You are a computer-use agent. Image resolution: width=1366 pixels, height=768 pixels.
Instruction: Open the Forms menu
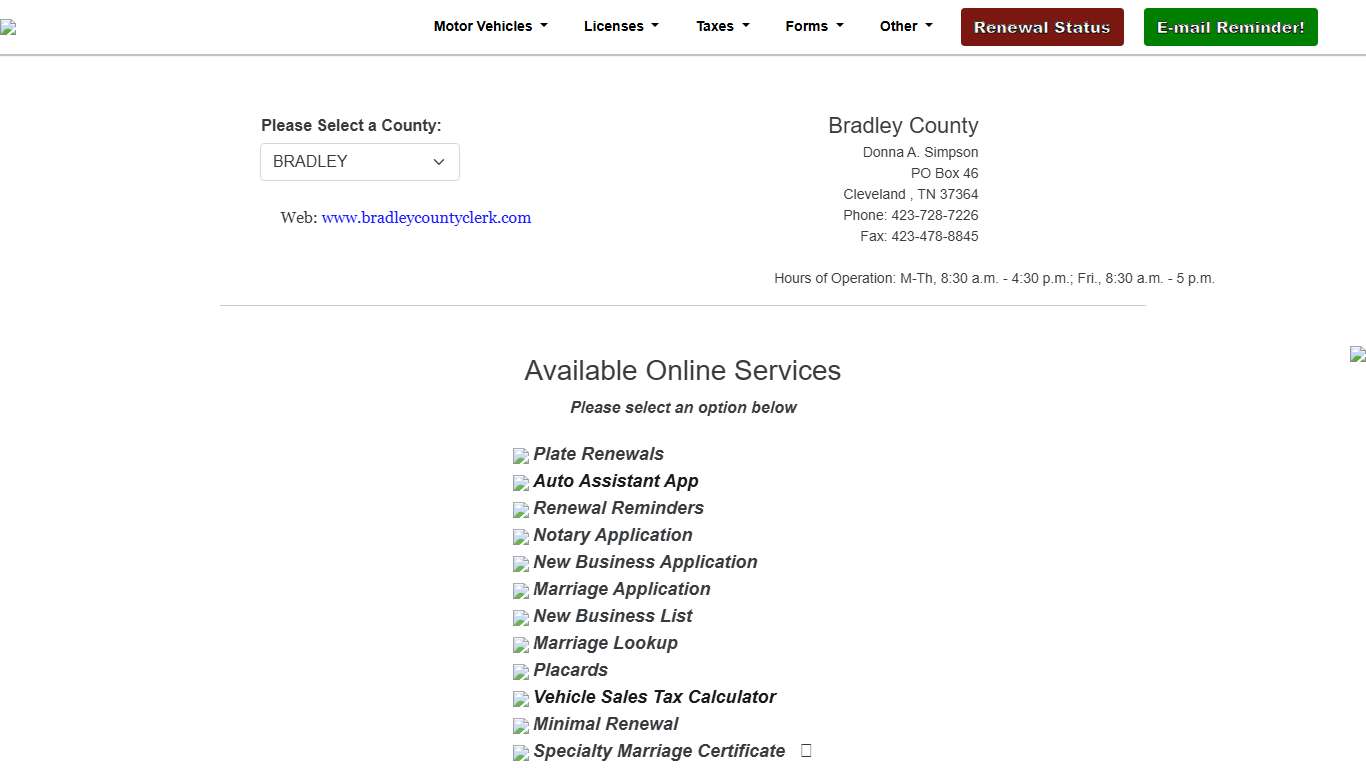[814, 27]
